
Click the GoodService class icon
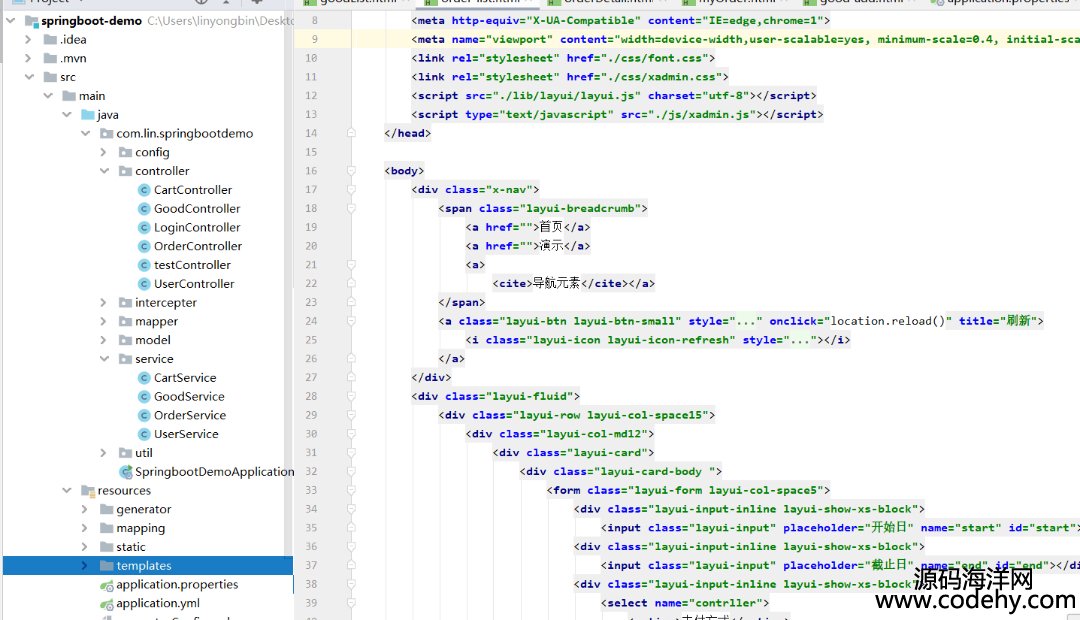tap(144, 397)
